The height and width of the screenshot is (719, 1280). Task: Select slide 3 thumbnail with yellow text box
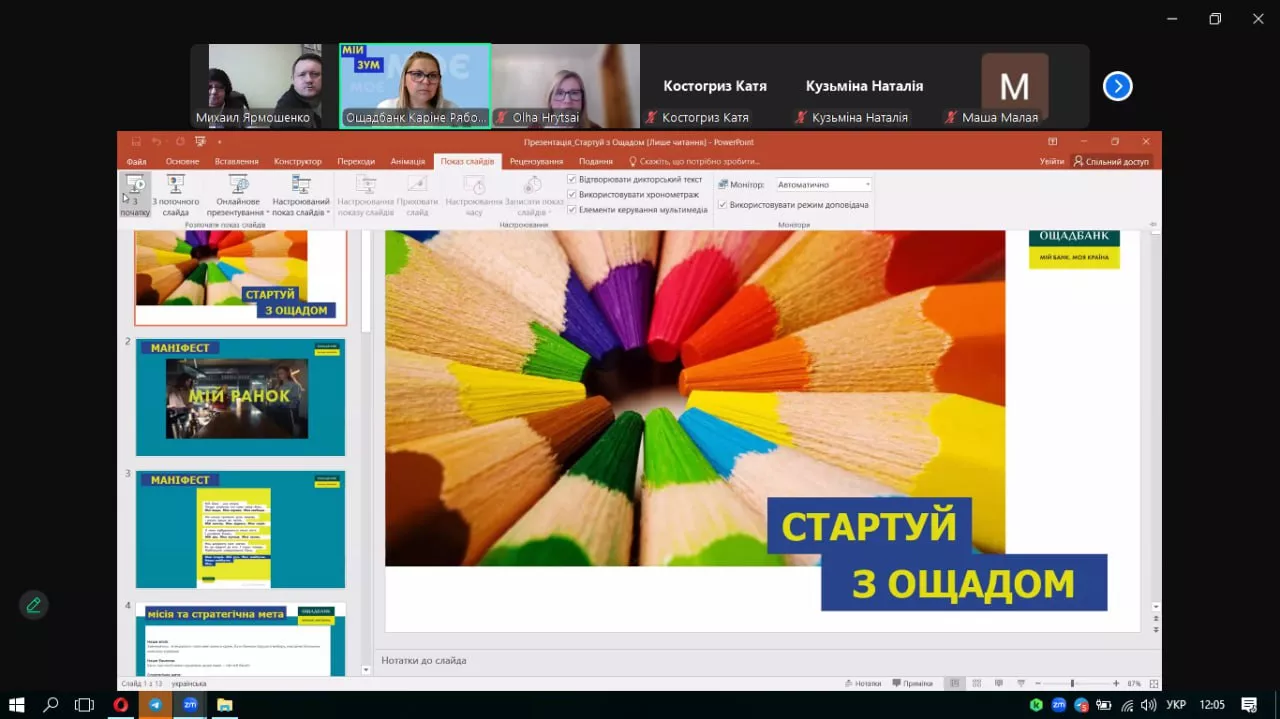click(241, 529)
